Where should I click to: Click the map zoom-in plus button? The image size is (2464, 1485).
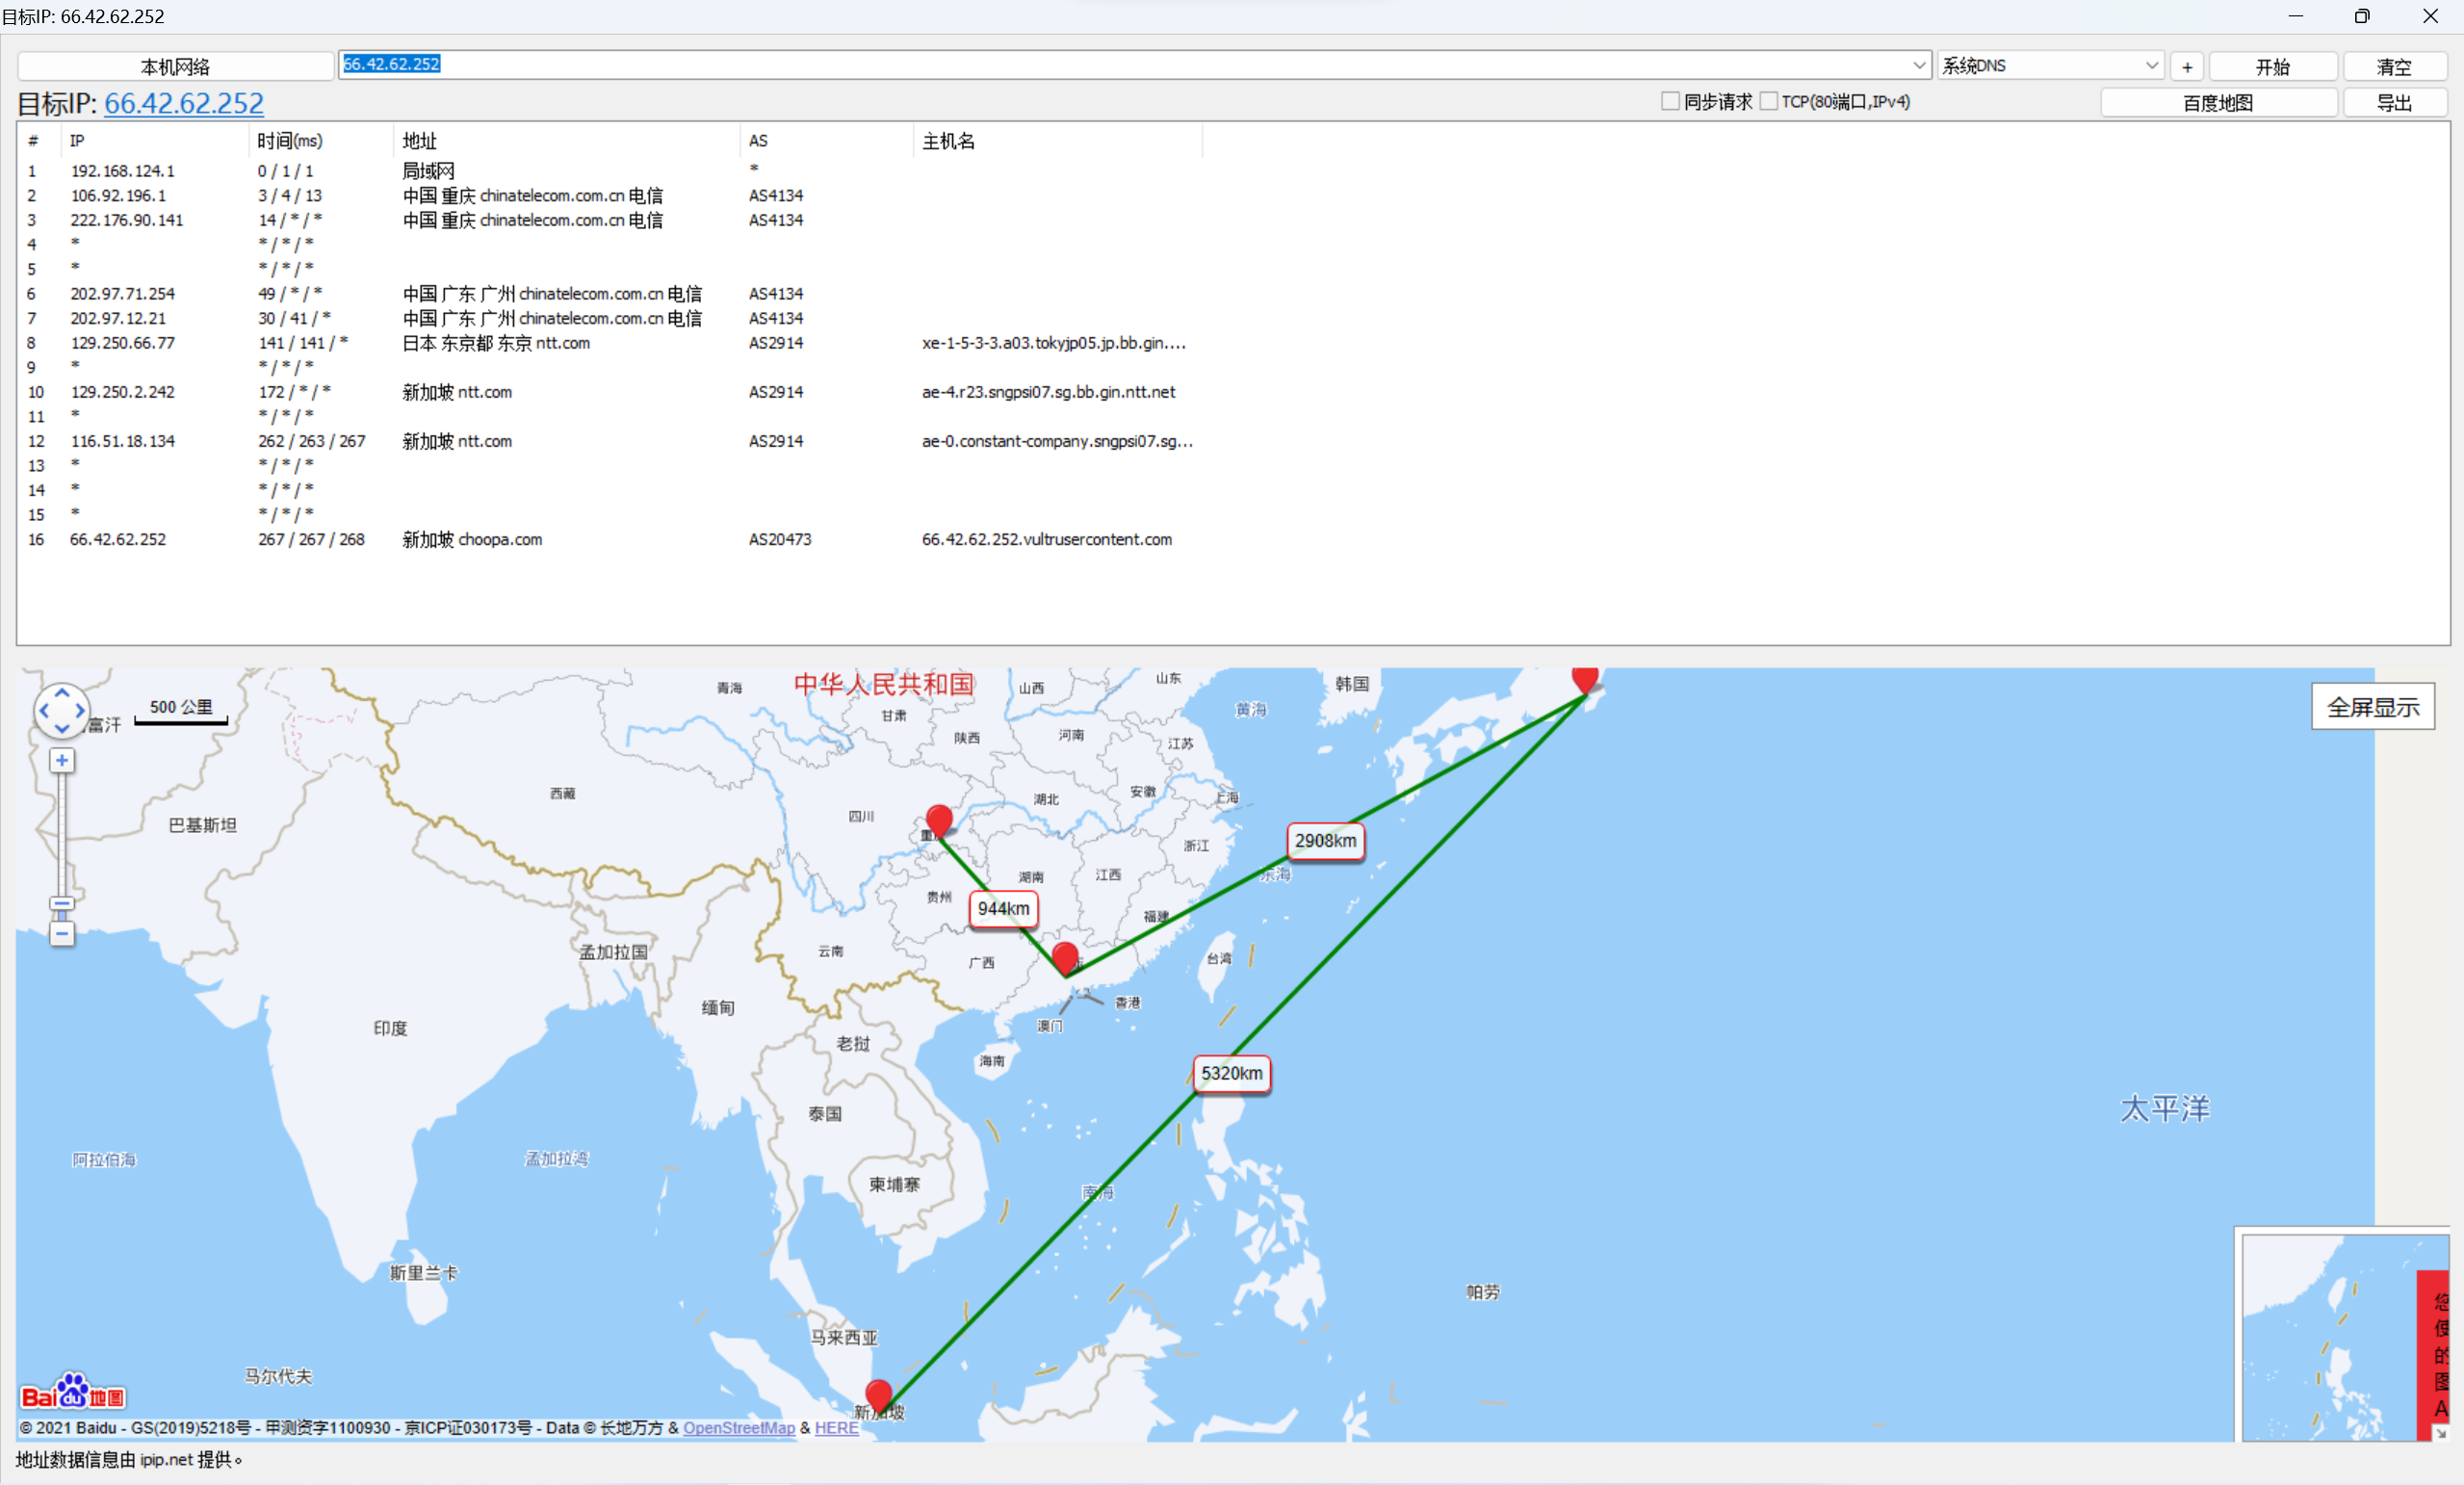(x=62, y=761)
